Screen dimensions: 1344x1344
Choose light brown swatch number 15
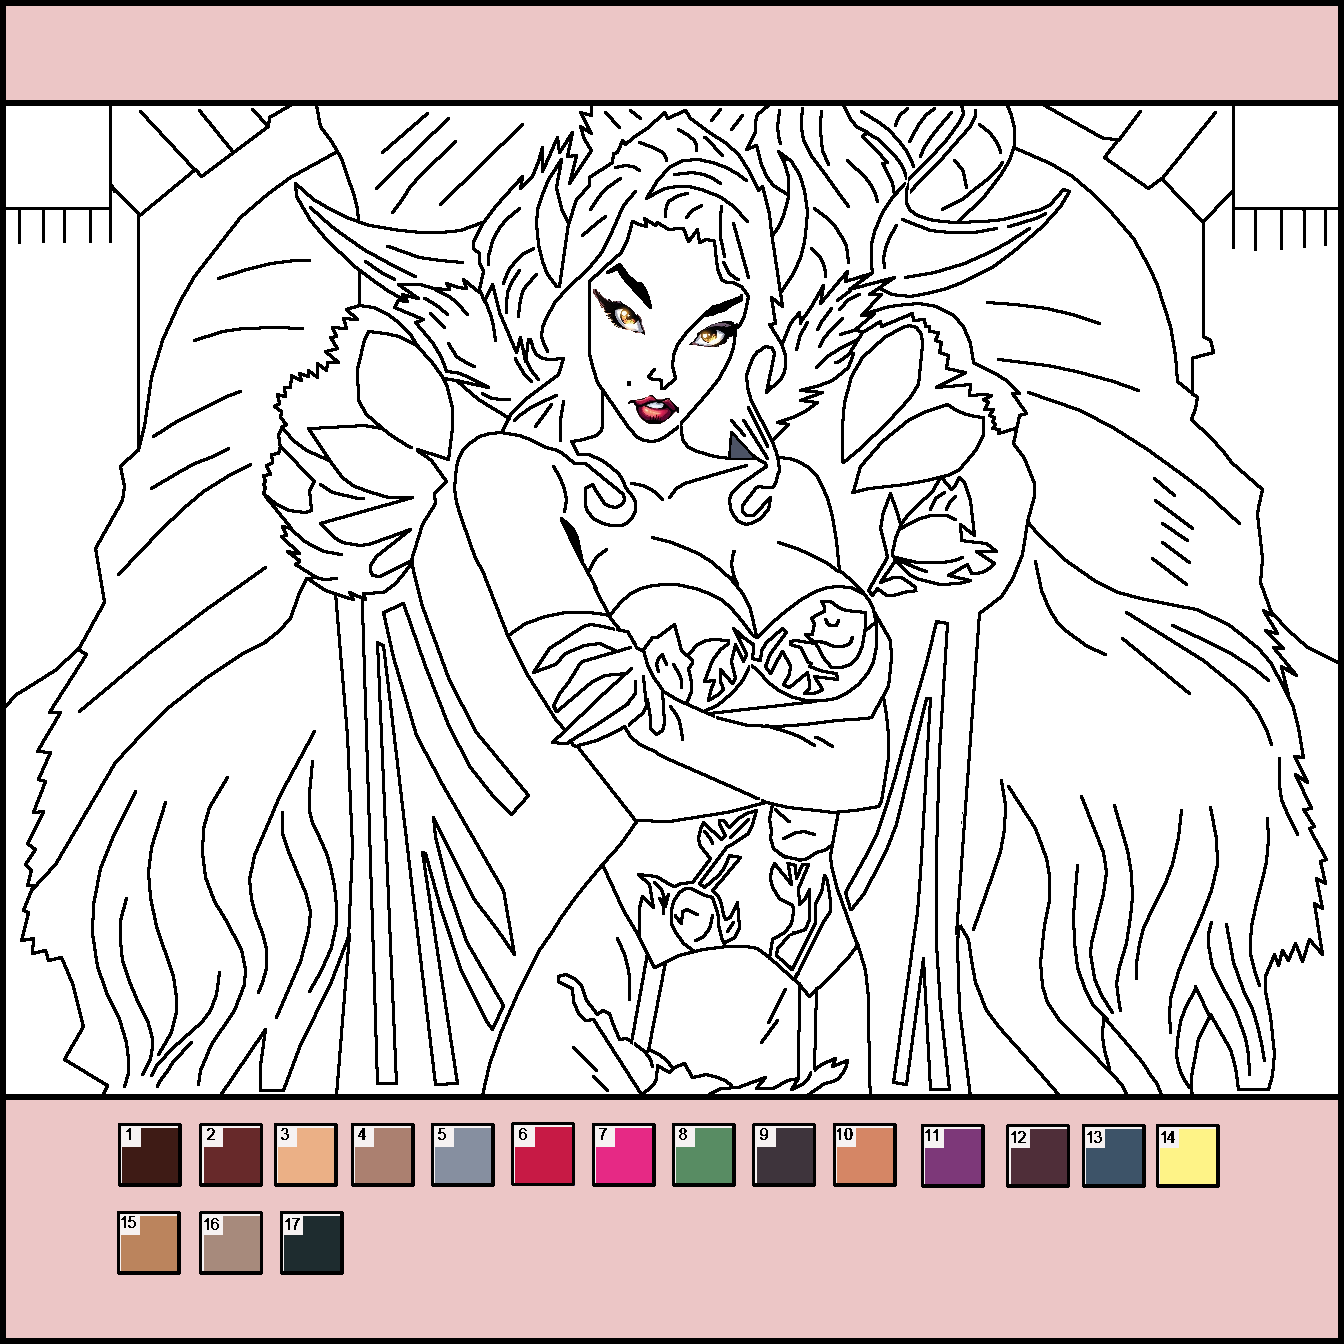coord(149,1243)
